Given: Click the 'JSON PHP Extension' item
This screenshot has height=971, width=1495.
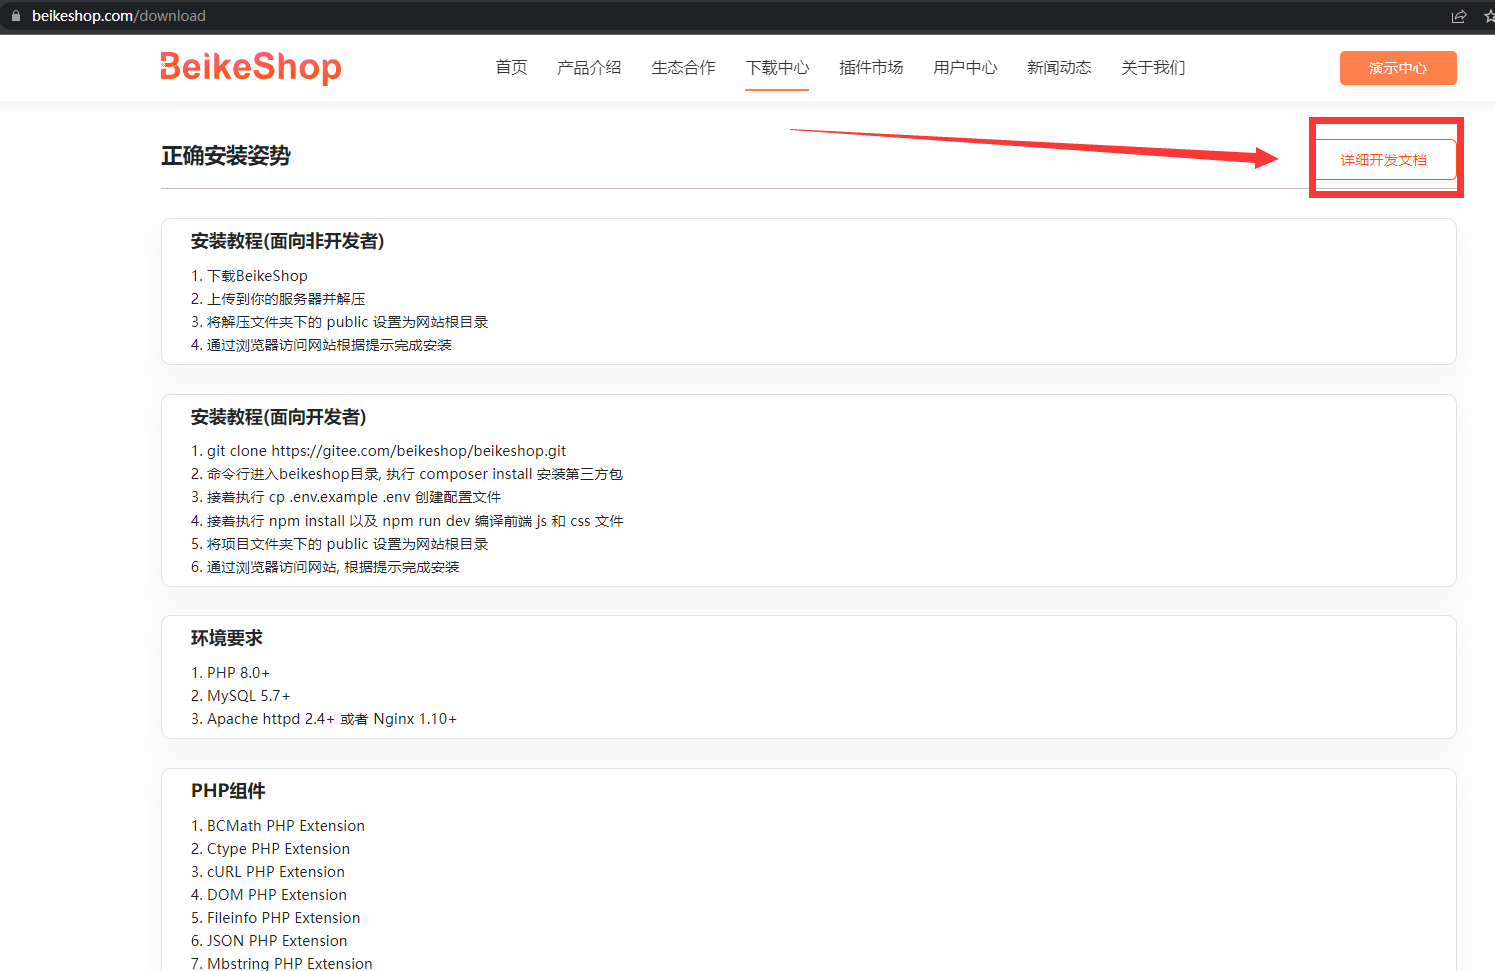Looking at the screenshot, I should click(270, 941).
